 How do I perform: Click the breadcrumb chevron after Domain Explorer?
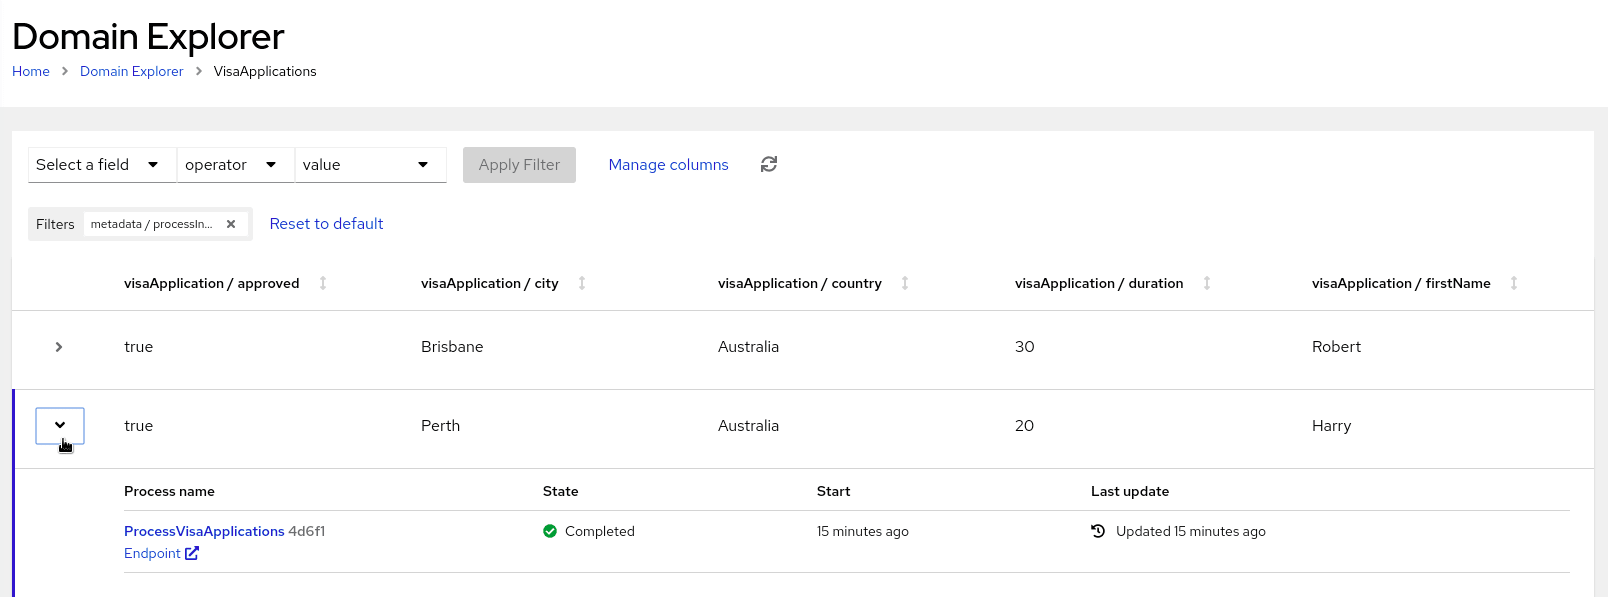click(x=199, y=71)
